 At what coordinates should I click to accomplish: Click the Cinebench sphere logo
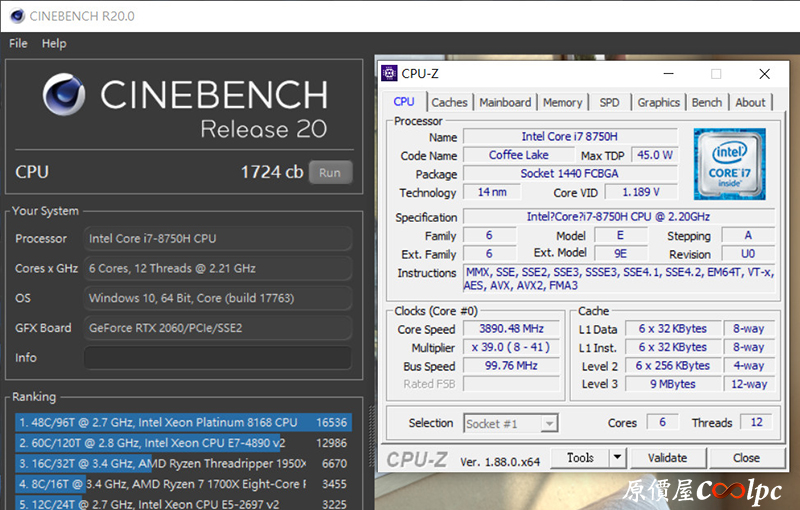pos(64,94)
